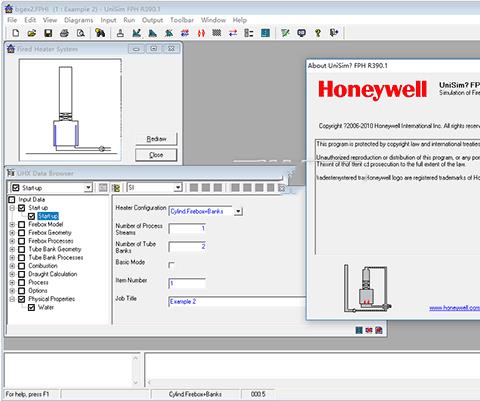This screenshot has height=401, width=480.
Task: Open the www.honeywell.com link
Action: pos(454,308)
